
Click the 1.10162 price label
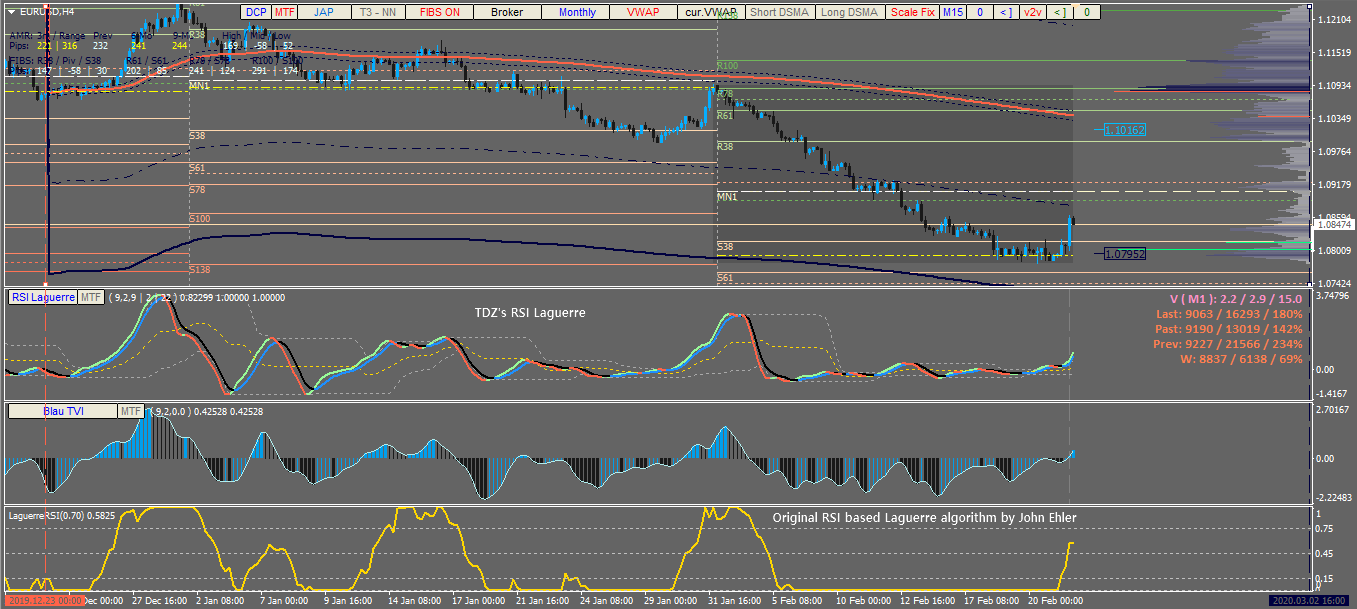[1125, 130]
